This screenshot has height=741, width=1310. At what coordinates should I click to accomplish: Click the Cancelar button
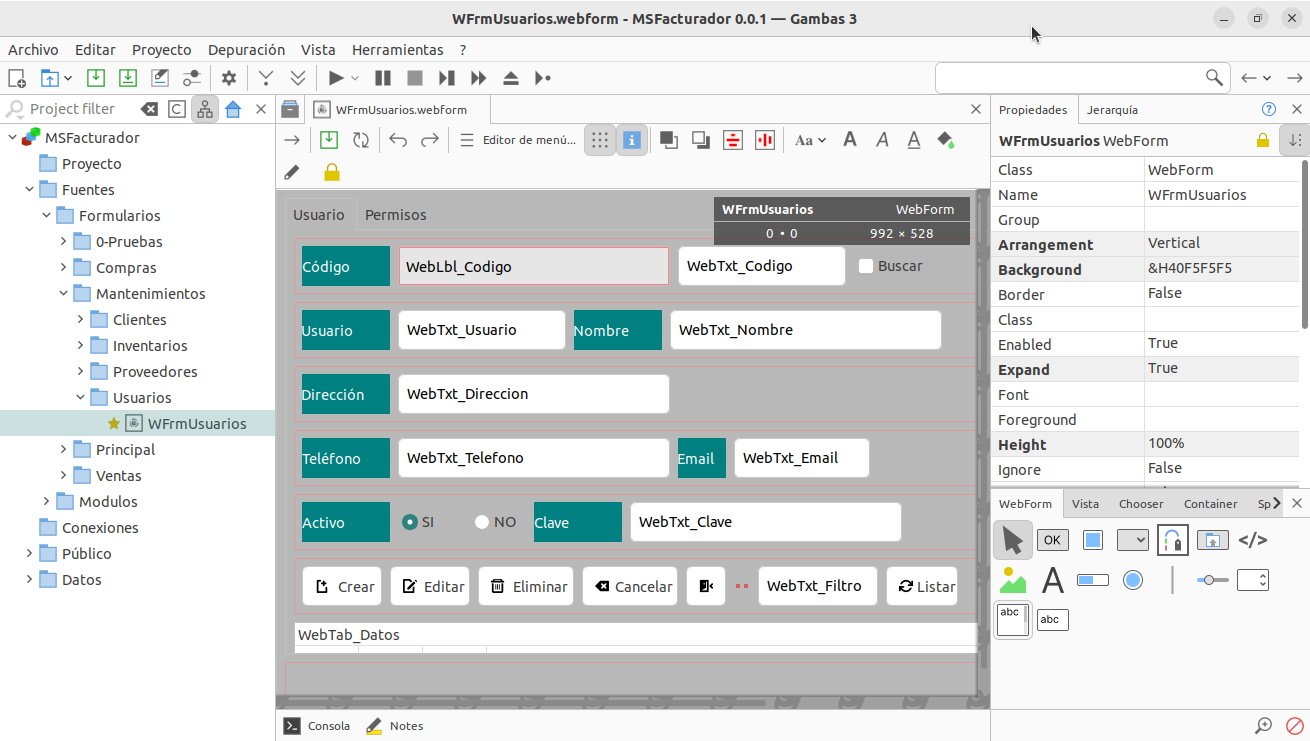coord(630,586)
